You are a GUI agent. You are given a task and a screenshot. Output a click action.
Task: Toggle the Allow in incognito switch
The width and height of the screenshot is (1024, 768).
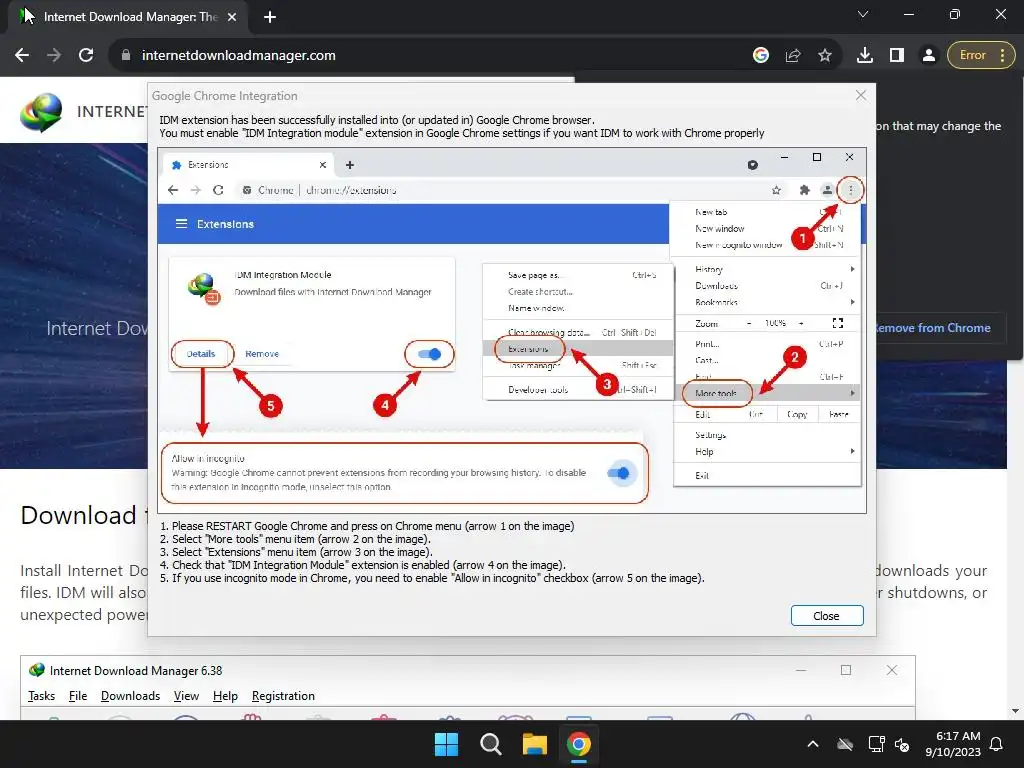pos(618,473)
